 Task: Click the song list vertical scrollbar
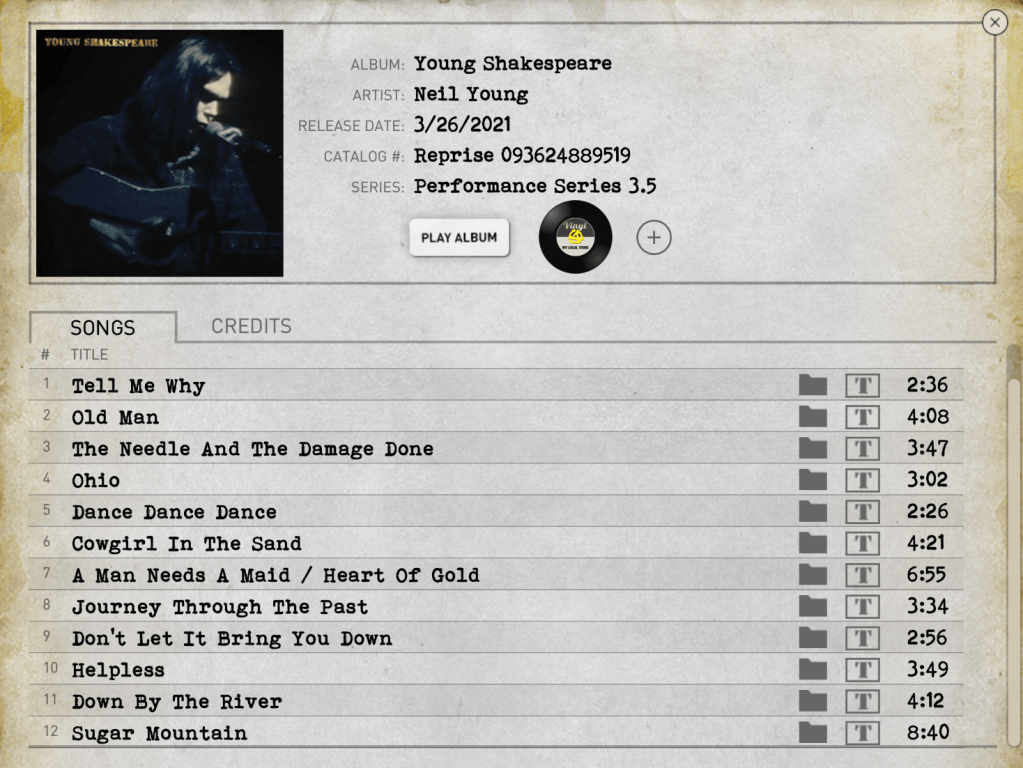click(x=1013, y=545)
